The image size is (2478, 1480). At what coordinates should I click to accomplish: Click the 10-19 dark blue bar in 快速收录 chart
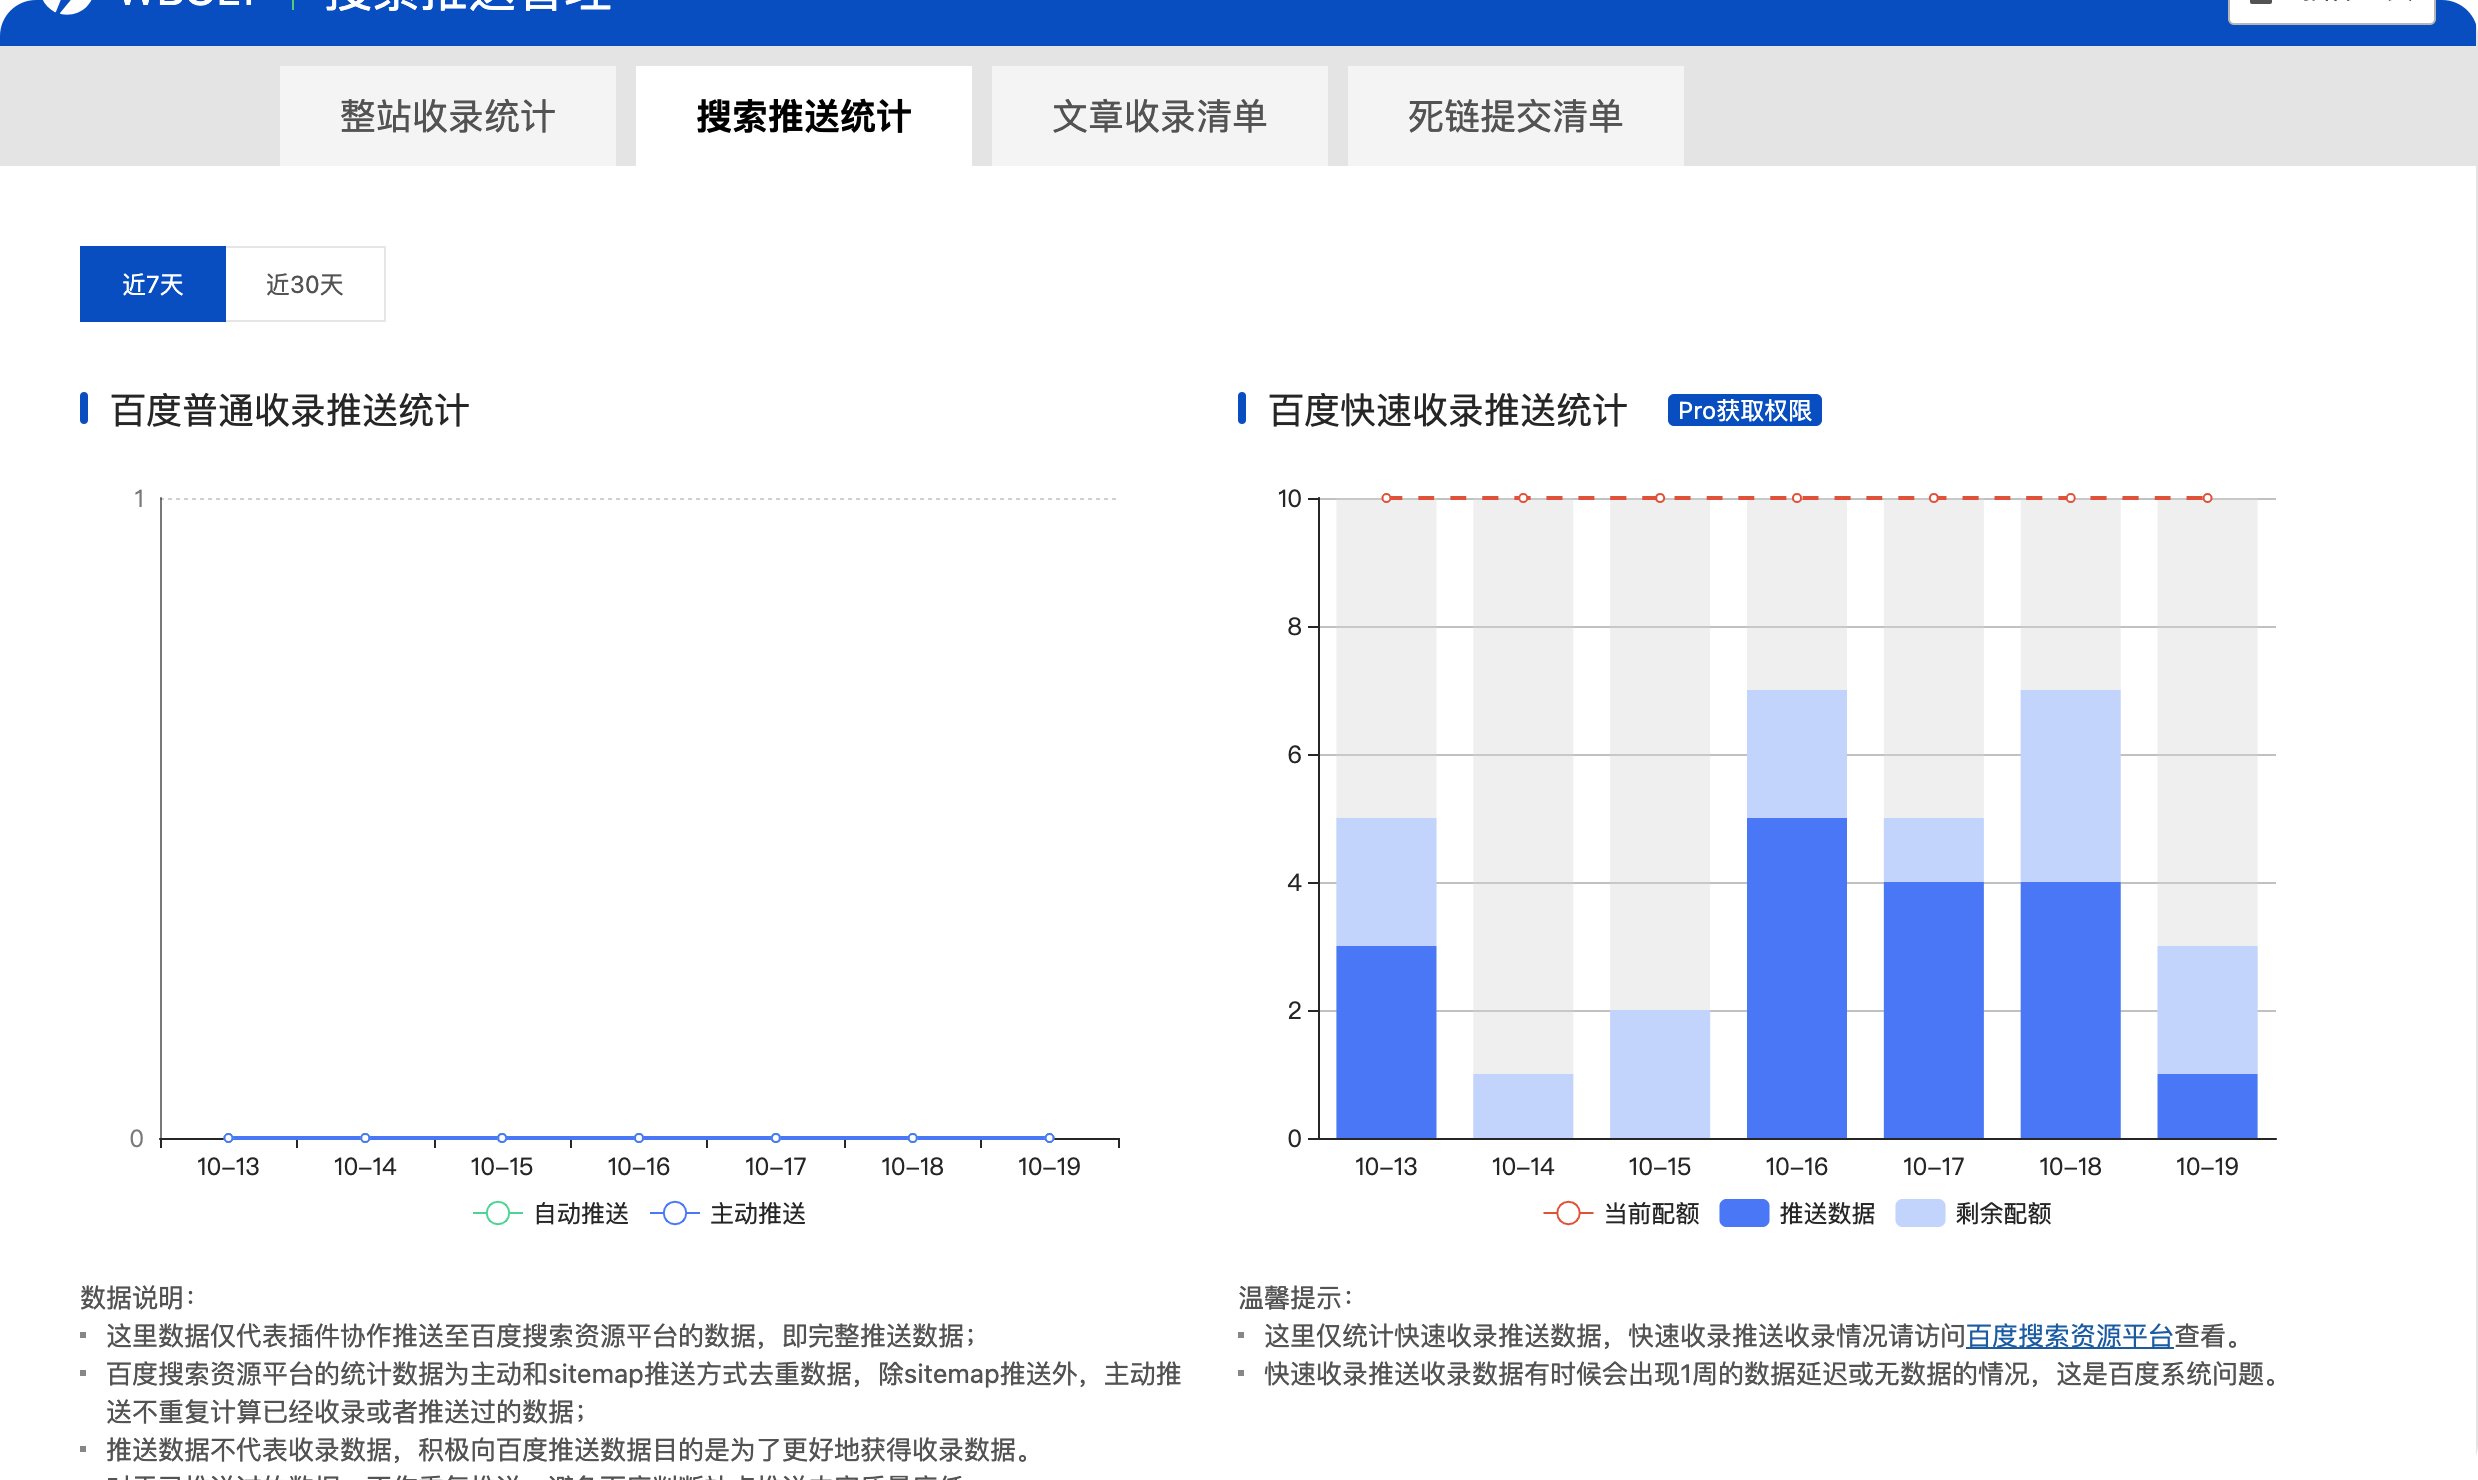click(2207, 1106)
